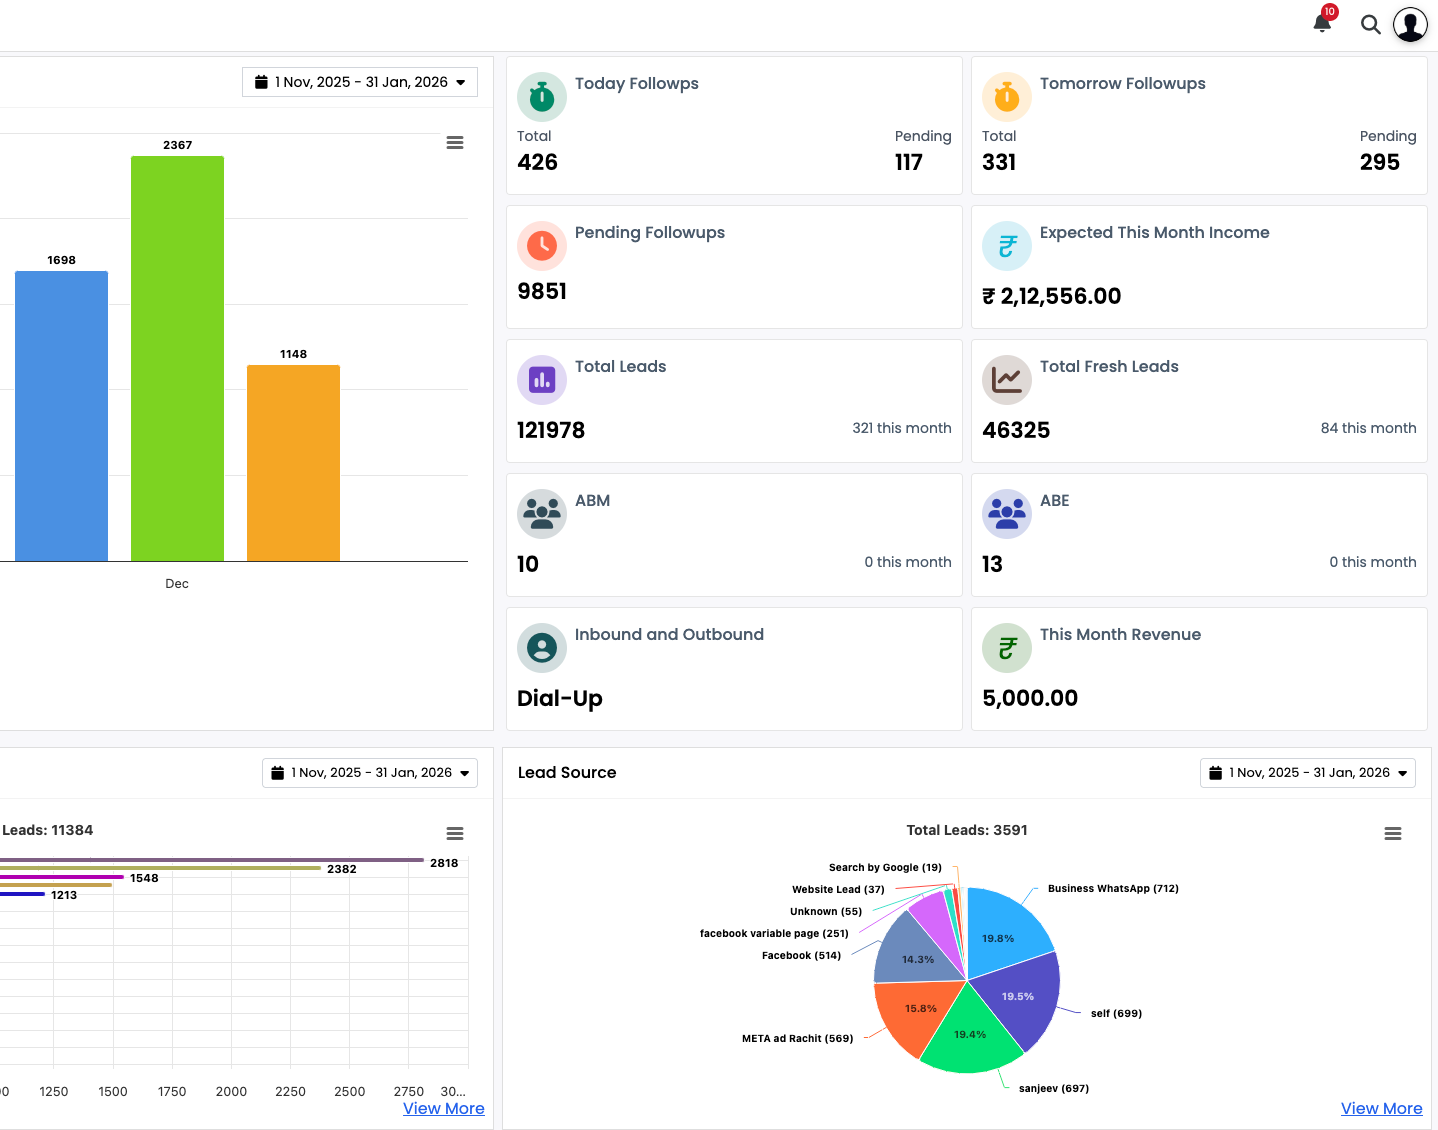Click the Inbound and Outbound headset icon
Viewport: 1438px width, 1130px height.
541,648
